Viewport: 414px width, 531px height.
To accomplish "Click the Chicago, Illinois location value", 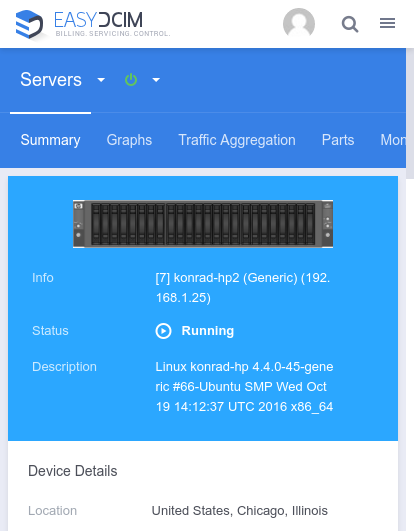I will (x=239, y=510).
